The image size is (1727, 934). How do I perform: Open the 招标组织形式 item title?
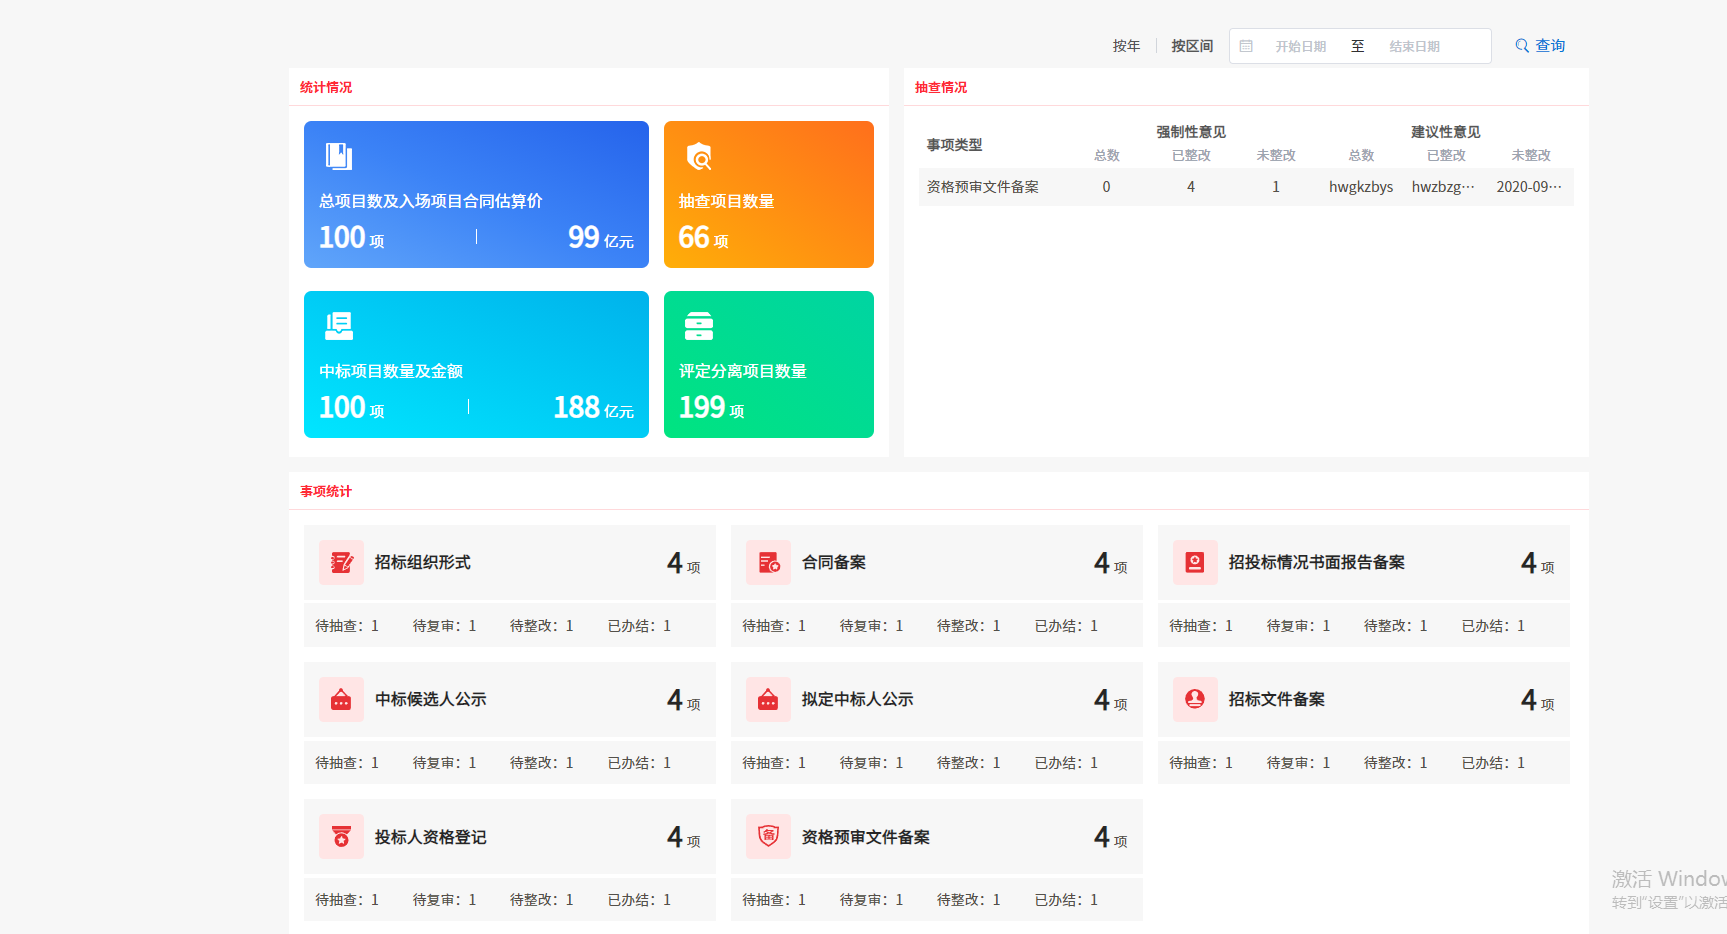(422, 562)
